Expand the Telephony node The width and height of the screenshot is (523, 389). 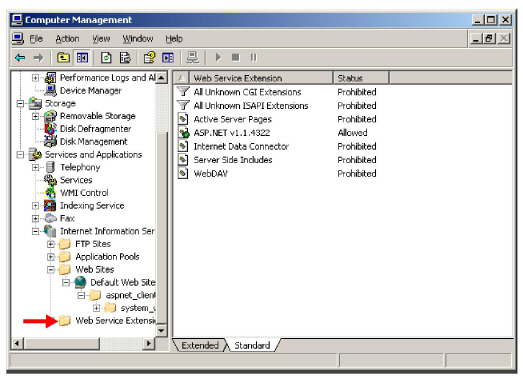(x=35, y=167)
